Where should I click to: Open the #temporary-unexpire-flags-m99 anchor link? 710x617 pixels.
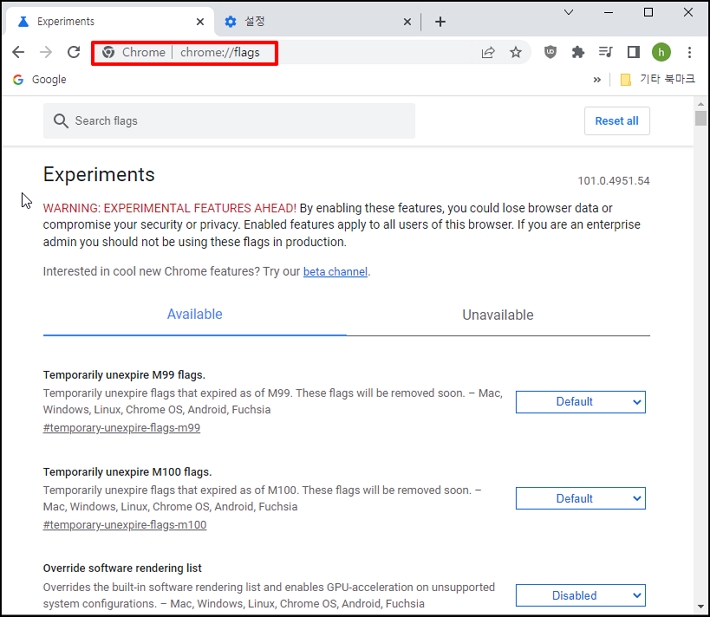tap(121, 428)
